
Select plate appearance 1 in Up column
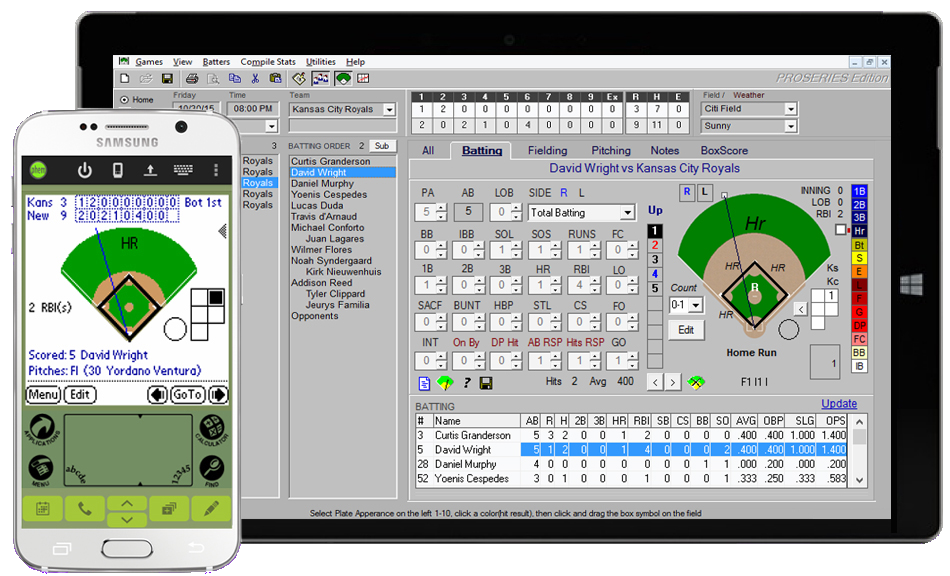[654, 230]
